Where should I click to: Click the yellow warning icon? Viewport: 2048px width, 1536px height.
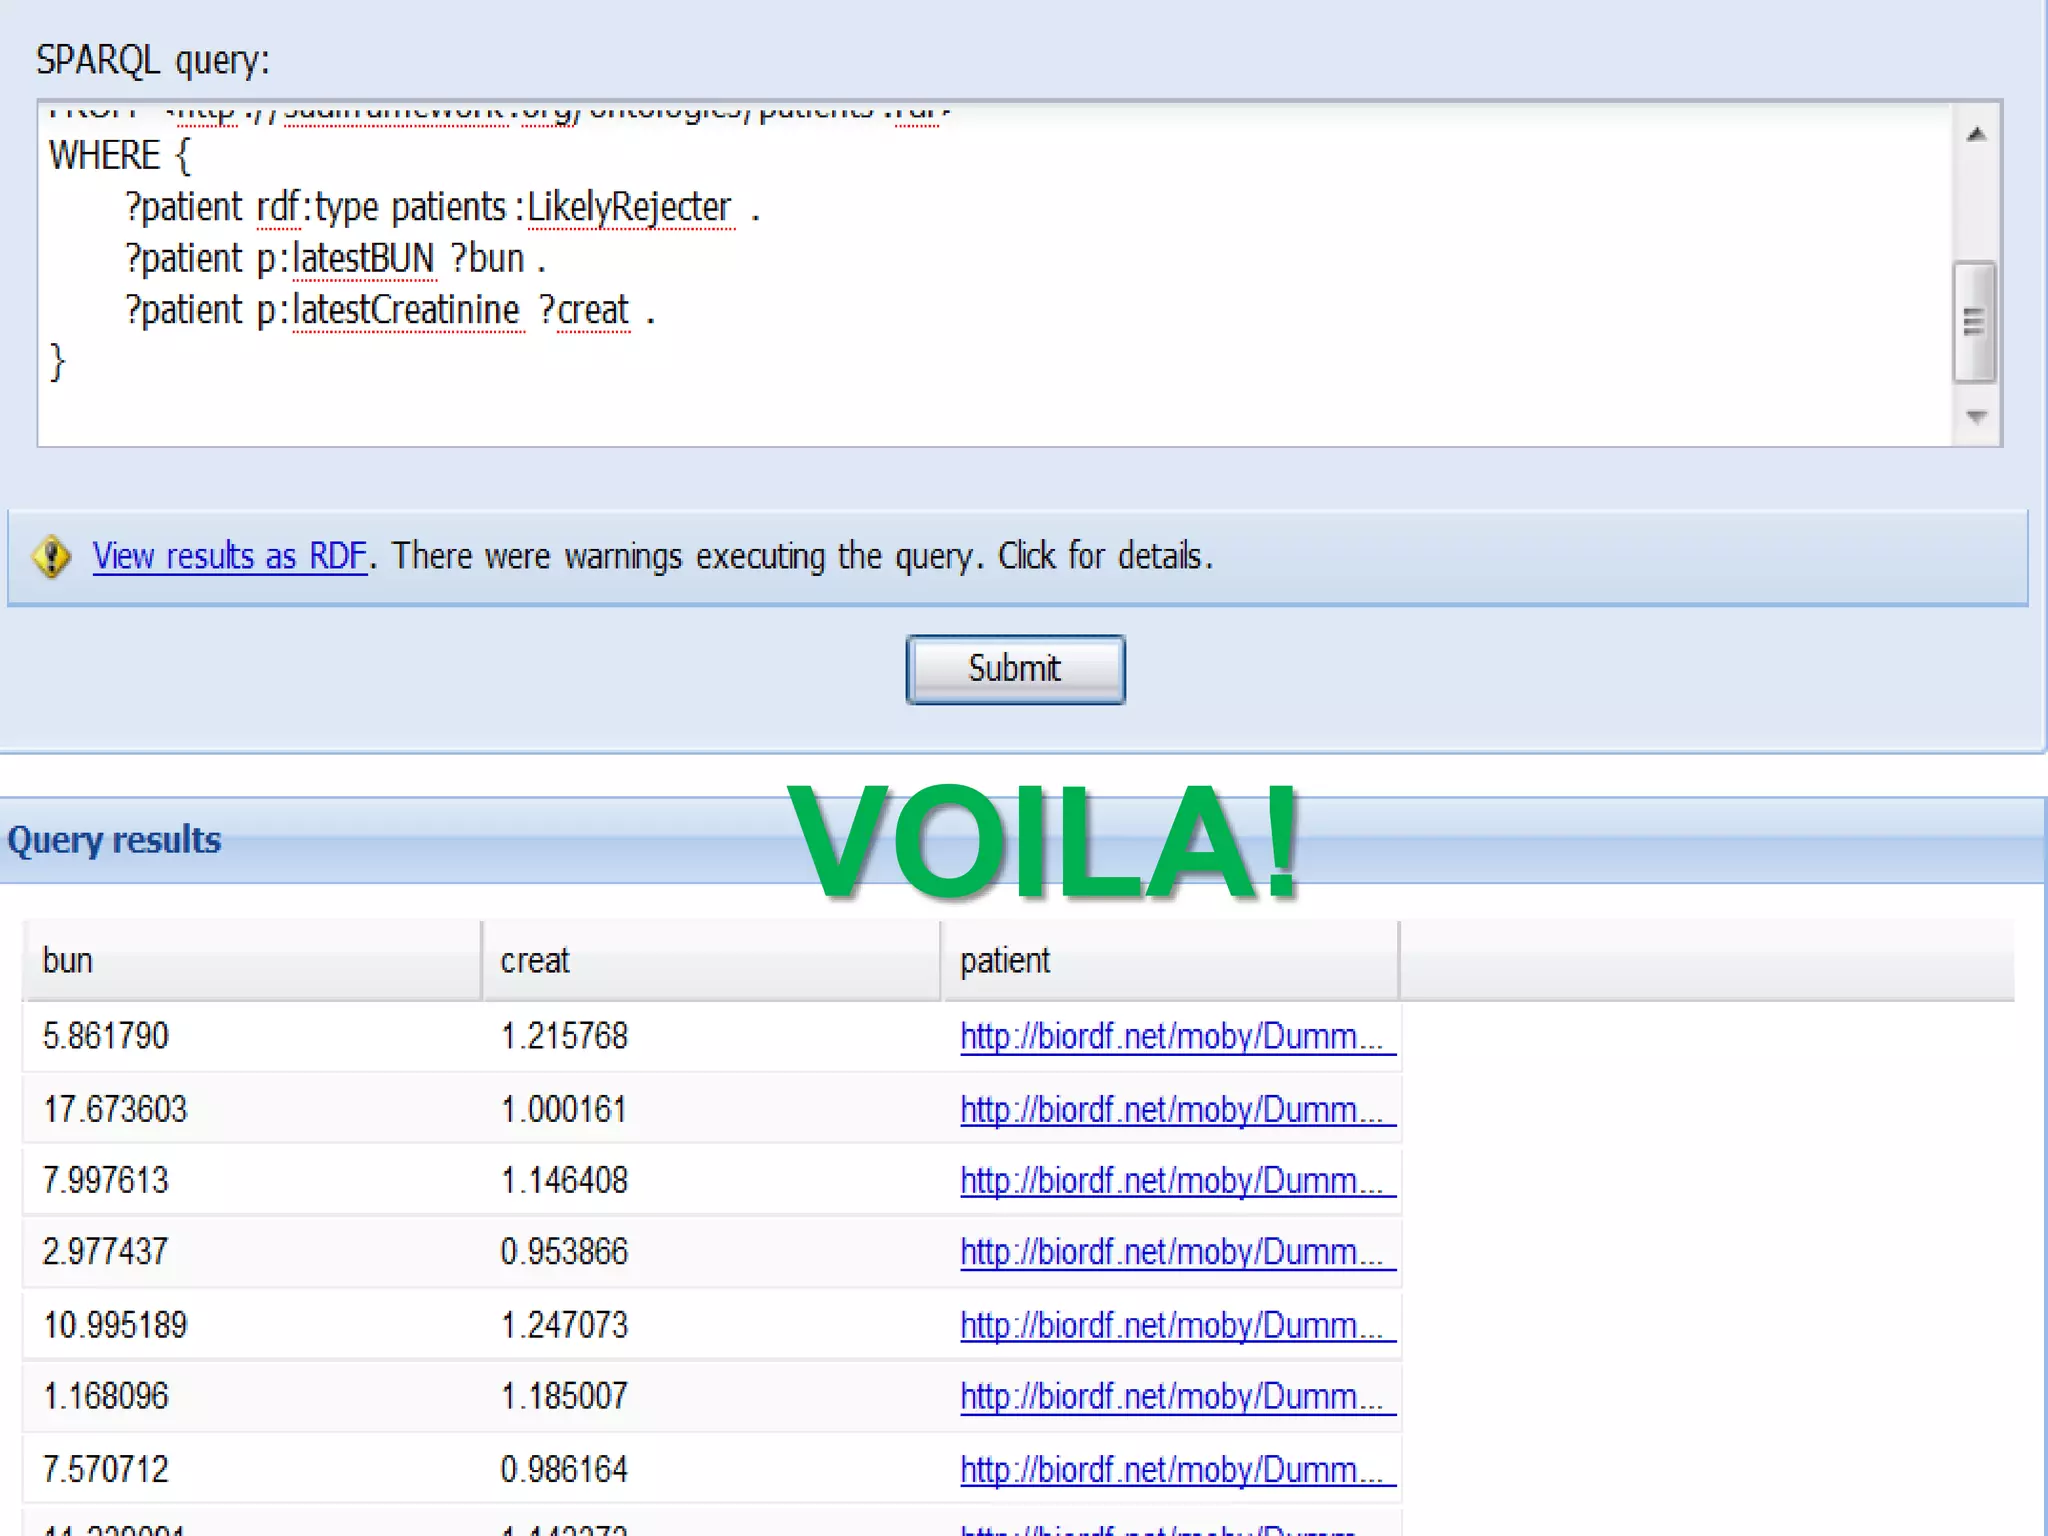[52, 557]
